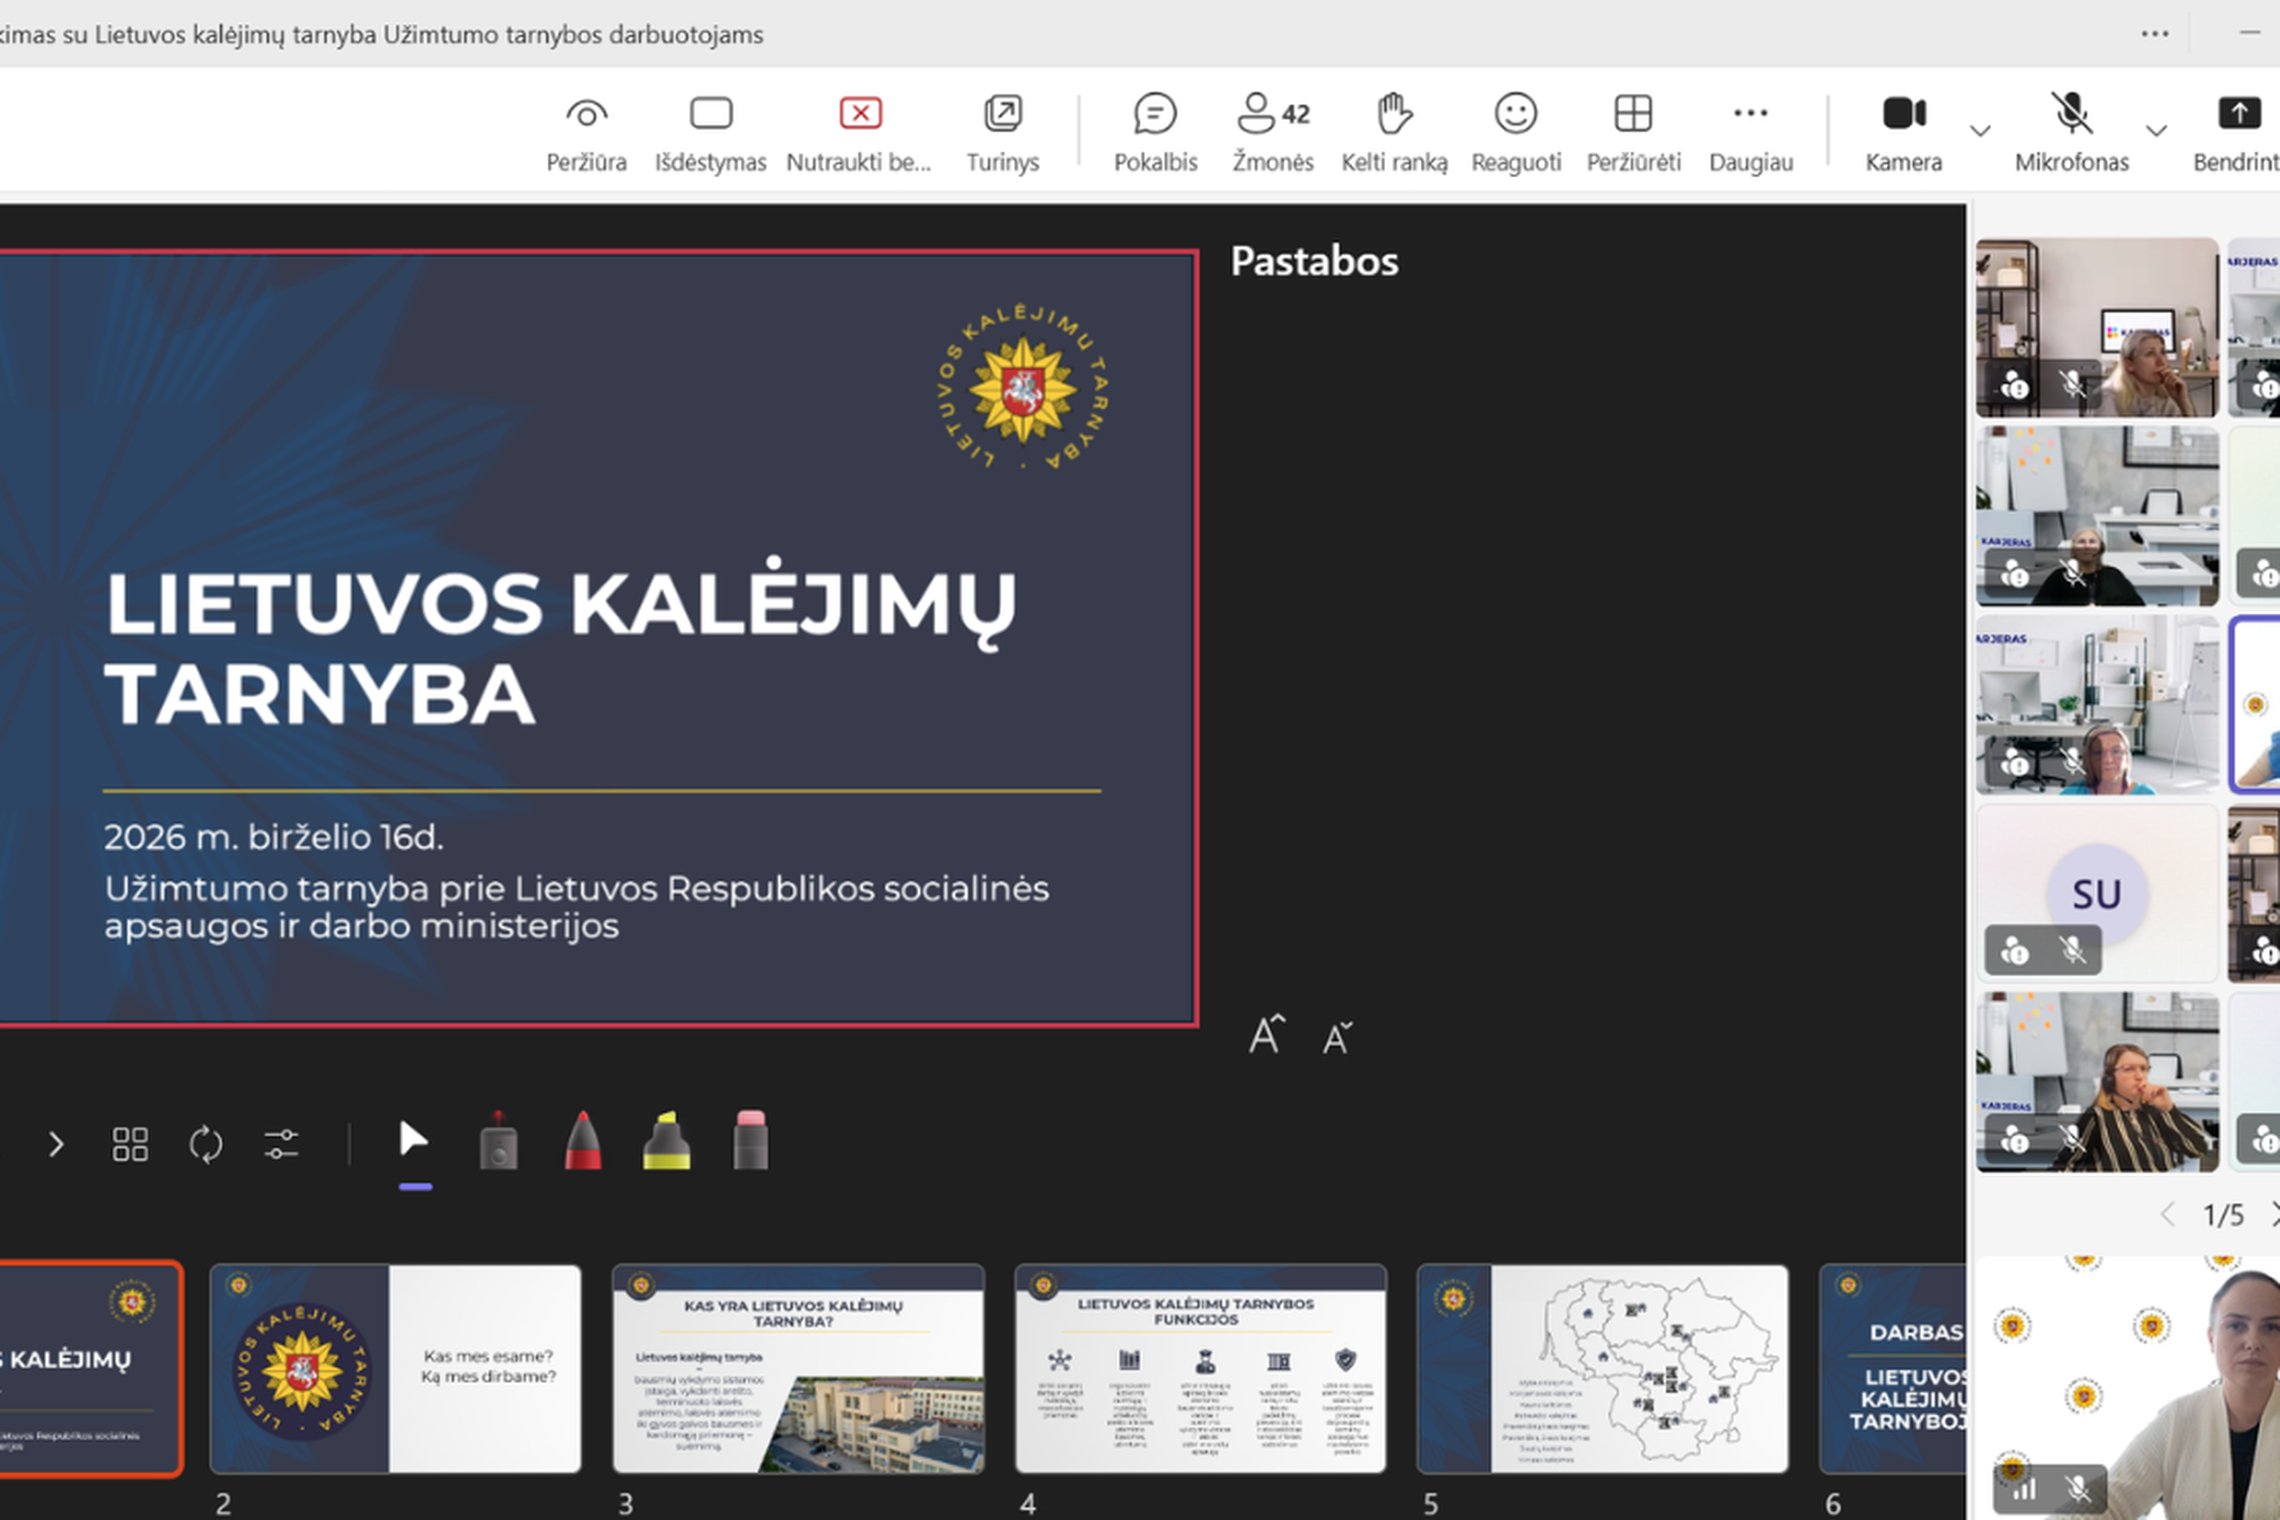Click the circular arrows icon in slide toolbar
This screenshot has width=2280, height=1520.
(206, 1144)
